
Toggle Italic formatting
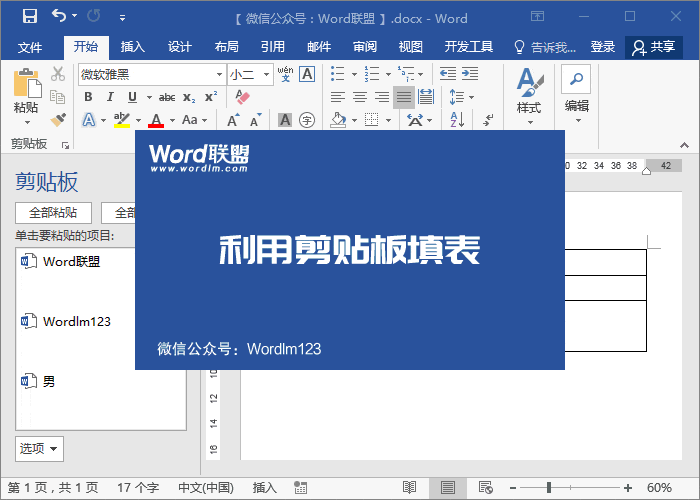[110, 97]
